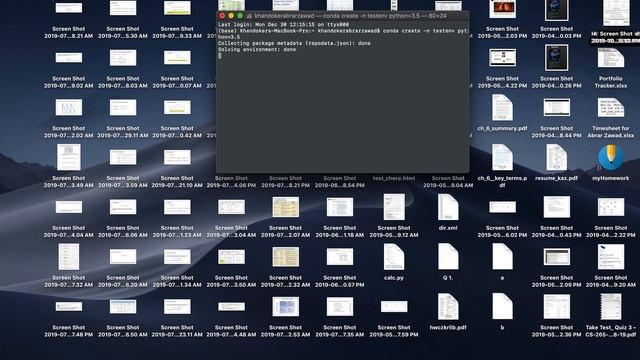This screenshot has width=640, height=360.
Task: Select Screen Shot 2019-07...2.02 AM
Action: 69,108
